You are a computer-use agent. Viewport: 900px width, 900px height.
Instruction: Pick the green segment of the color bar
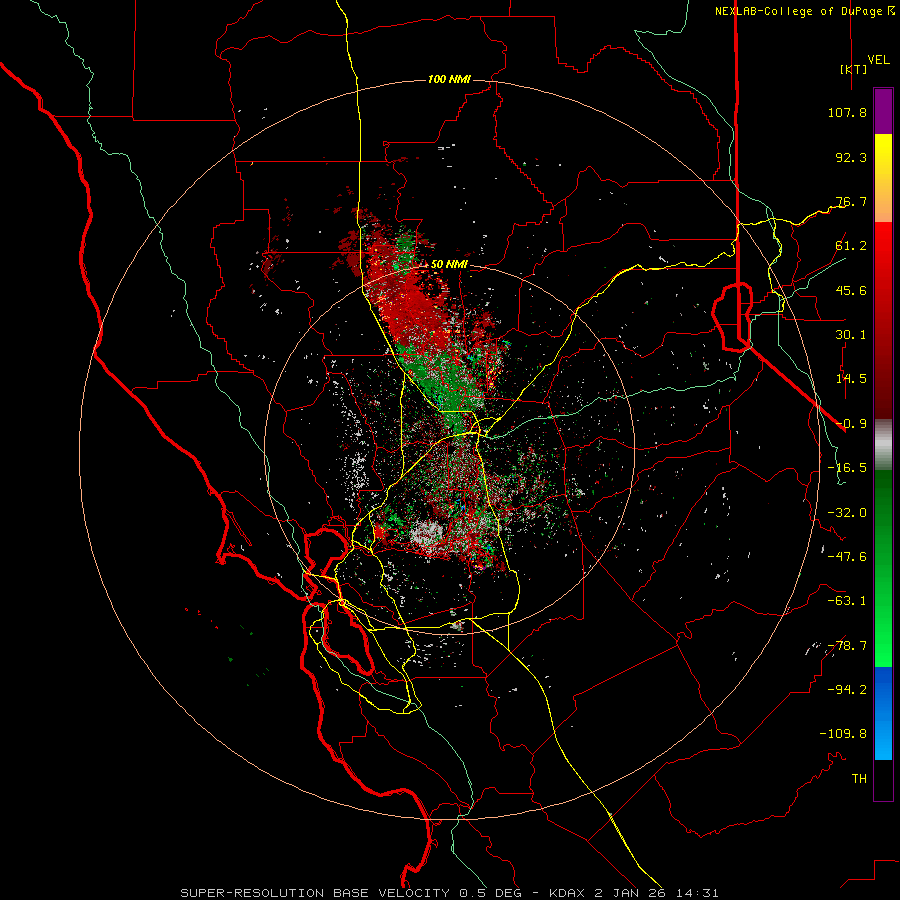[x=883, y=568]
